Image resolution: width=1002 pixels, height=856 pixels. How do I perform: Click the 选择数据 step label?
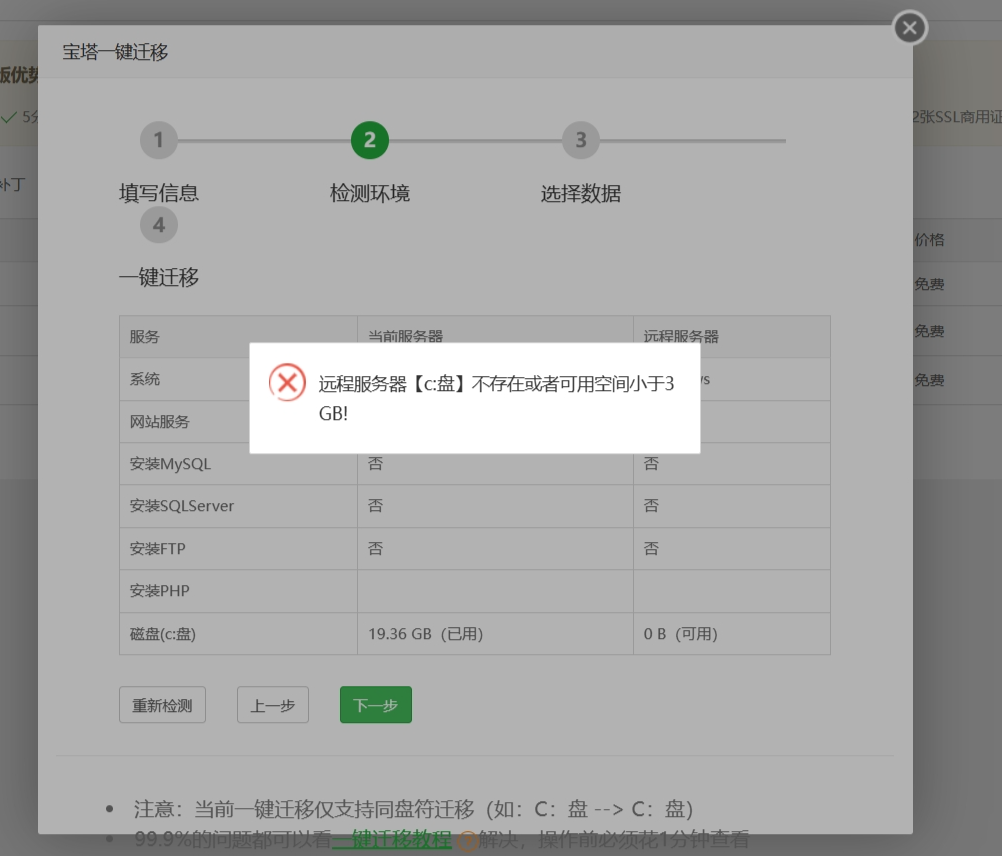[x=580, y=193]
